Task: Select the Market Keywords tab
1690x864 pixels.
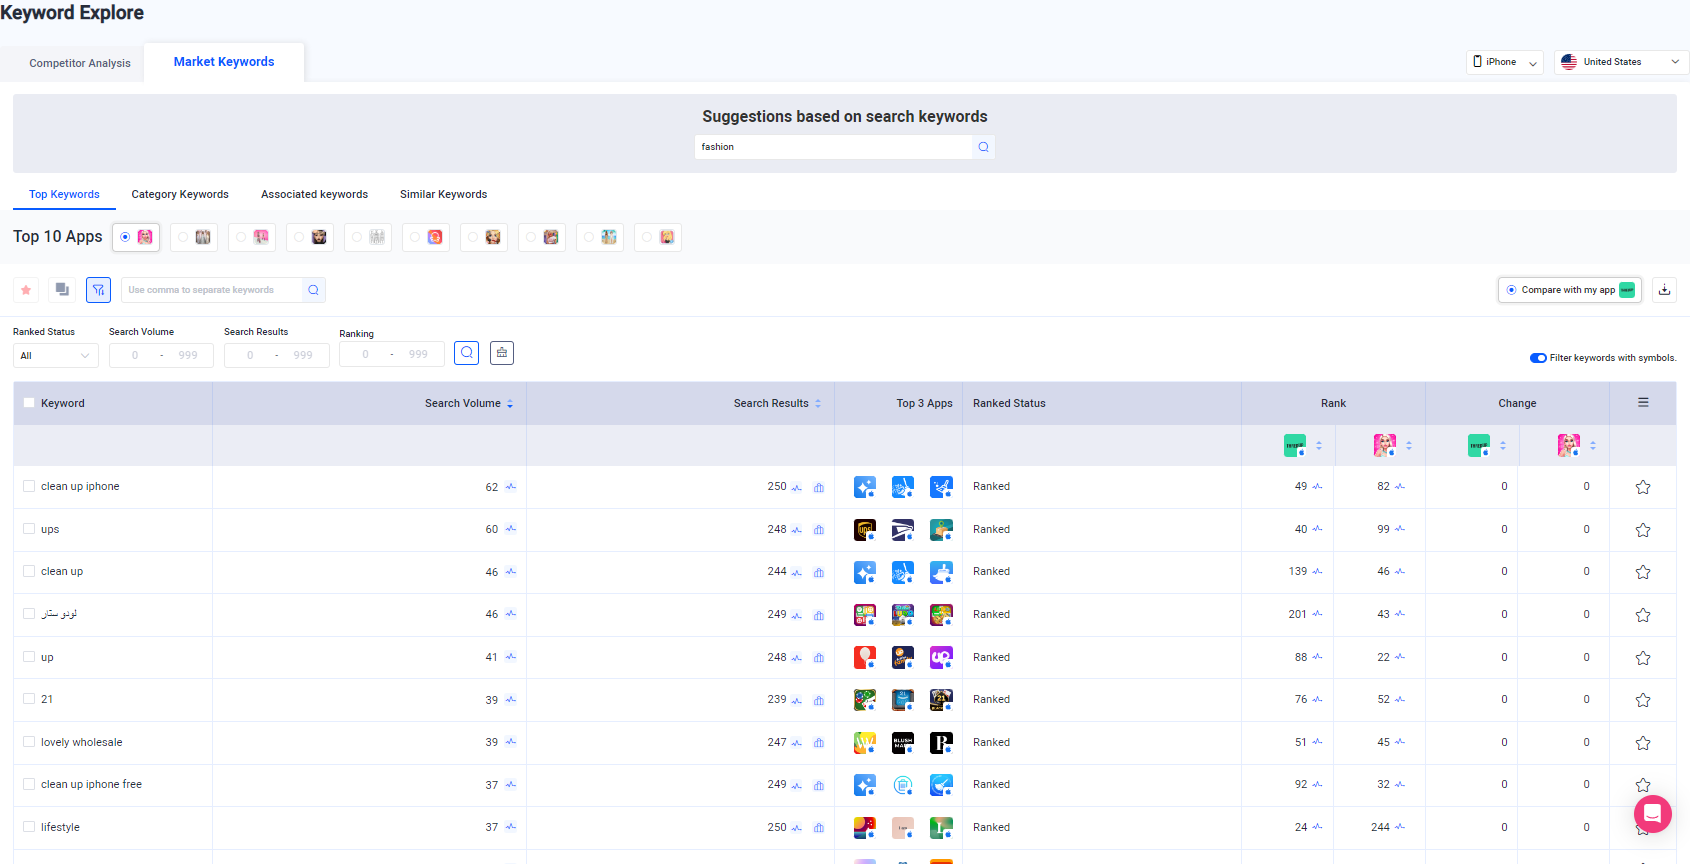Action: tap(224, 62)
